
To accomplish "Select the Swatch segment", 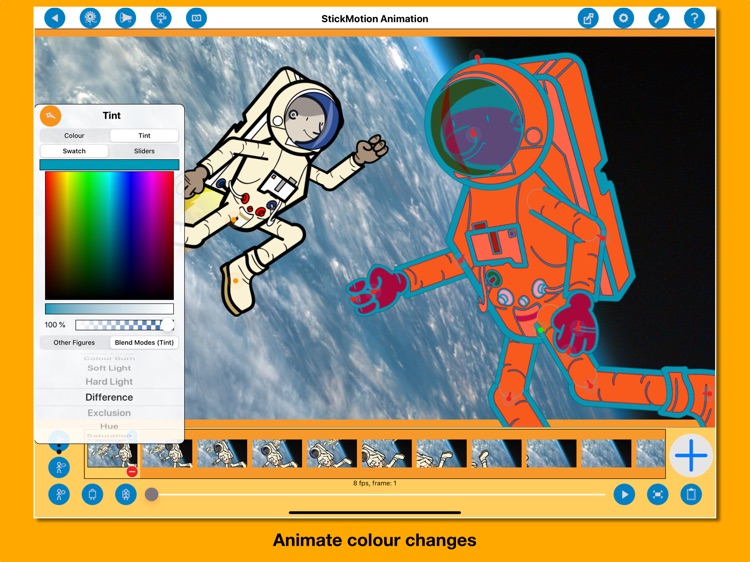I will click(x=74, y=151).
